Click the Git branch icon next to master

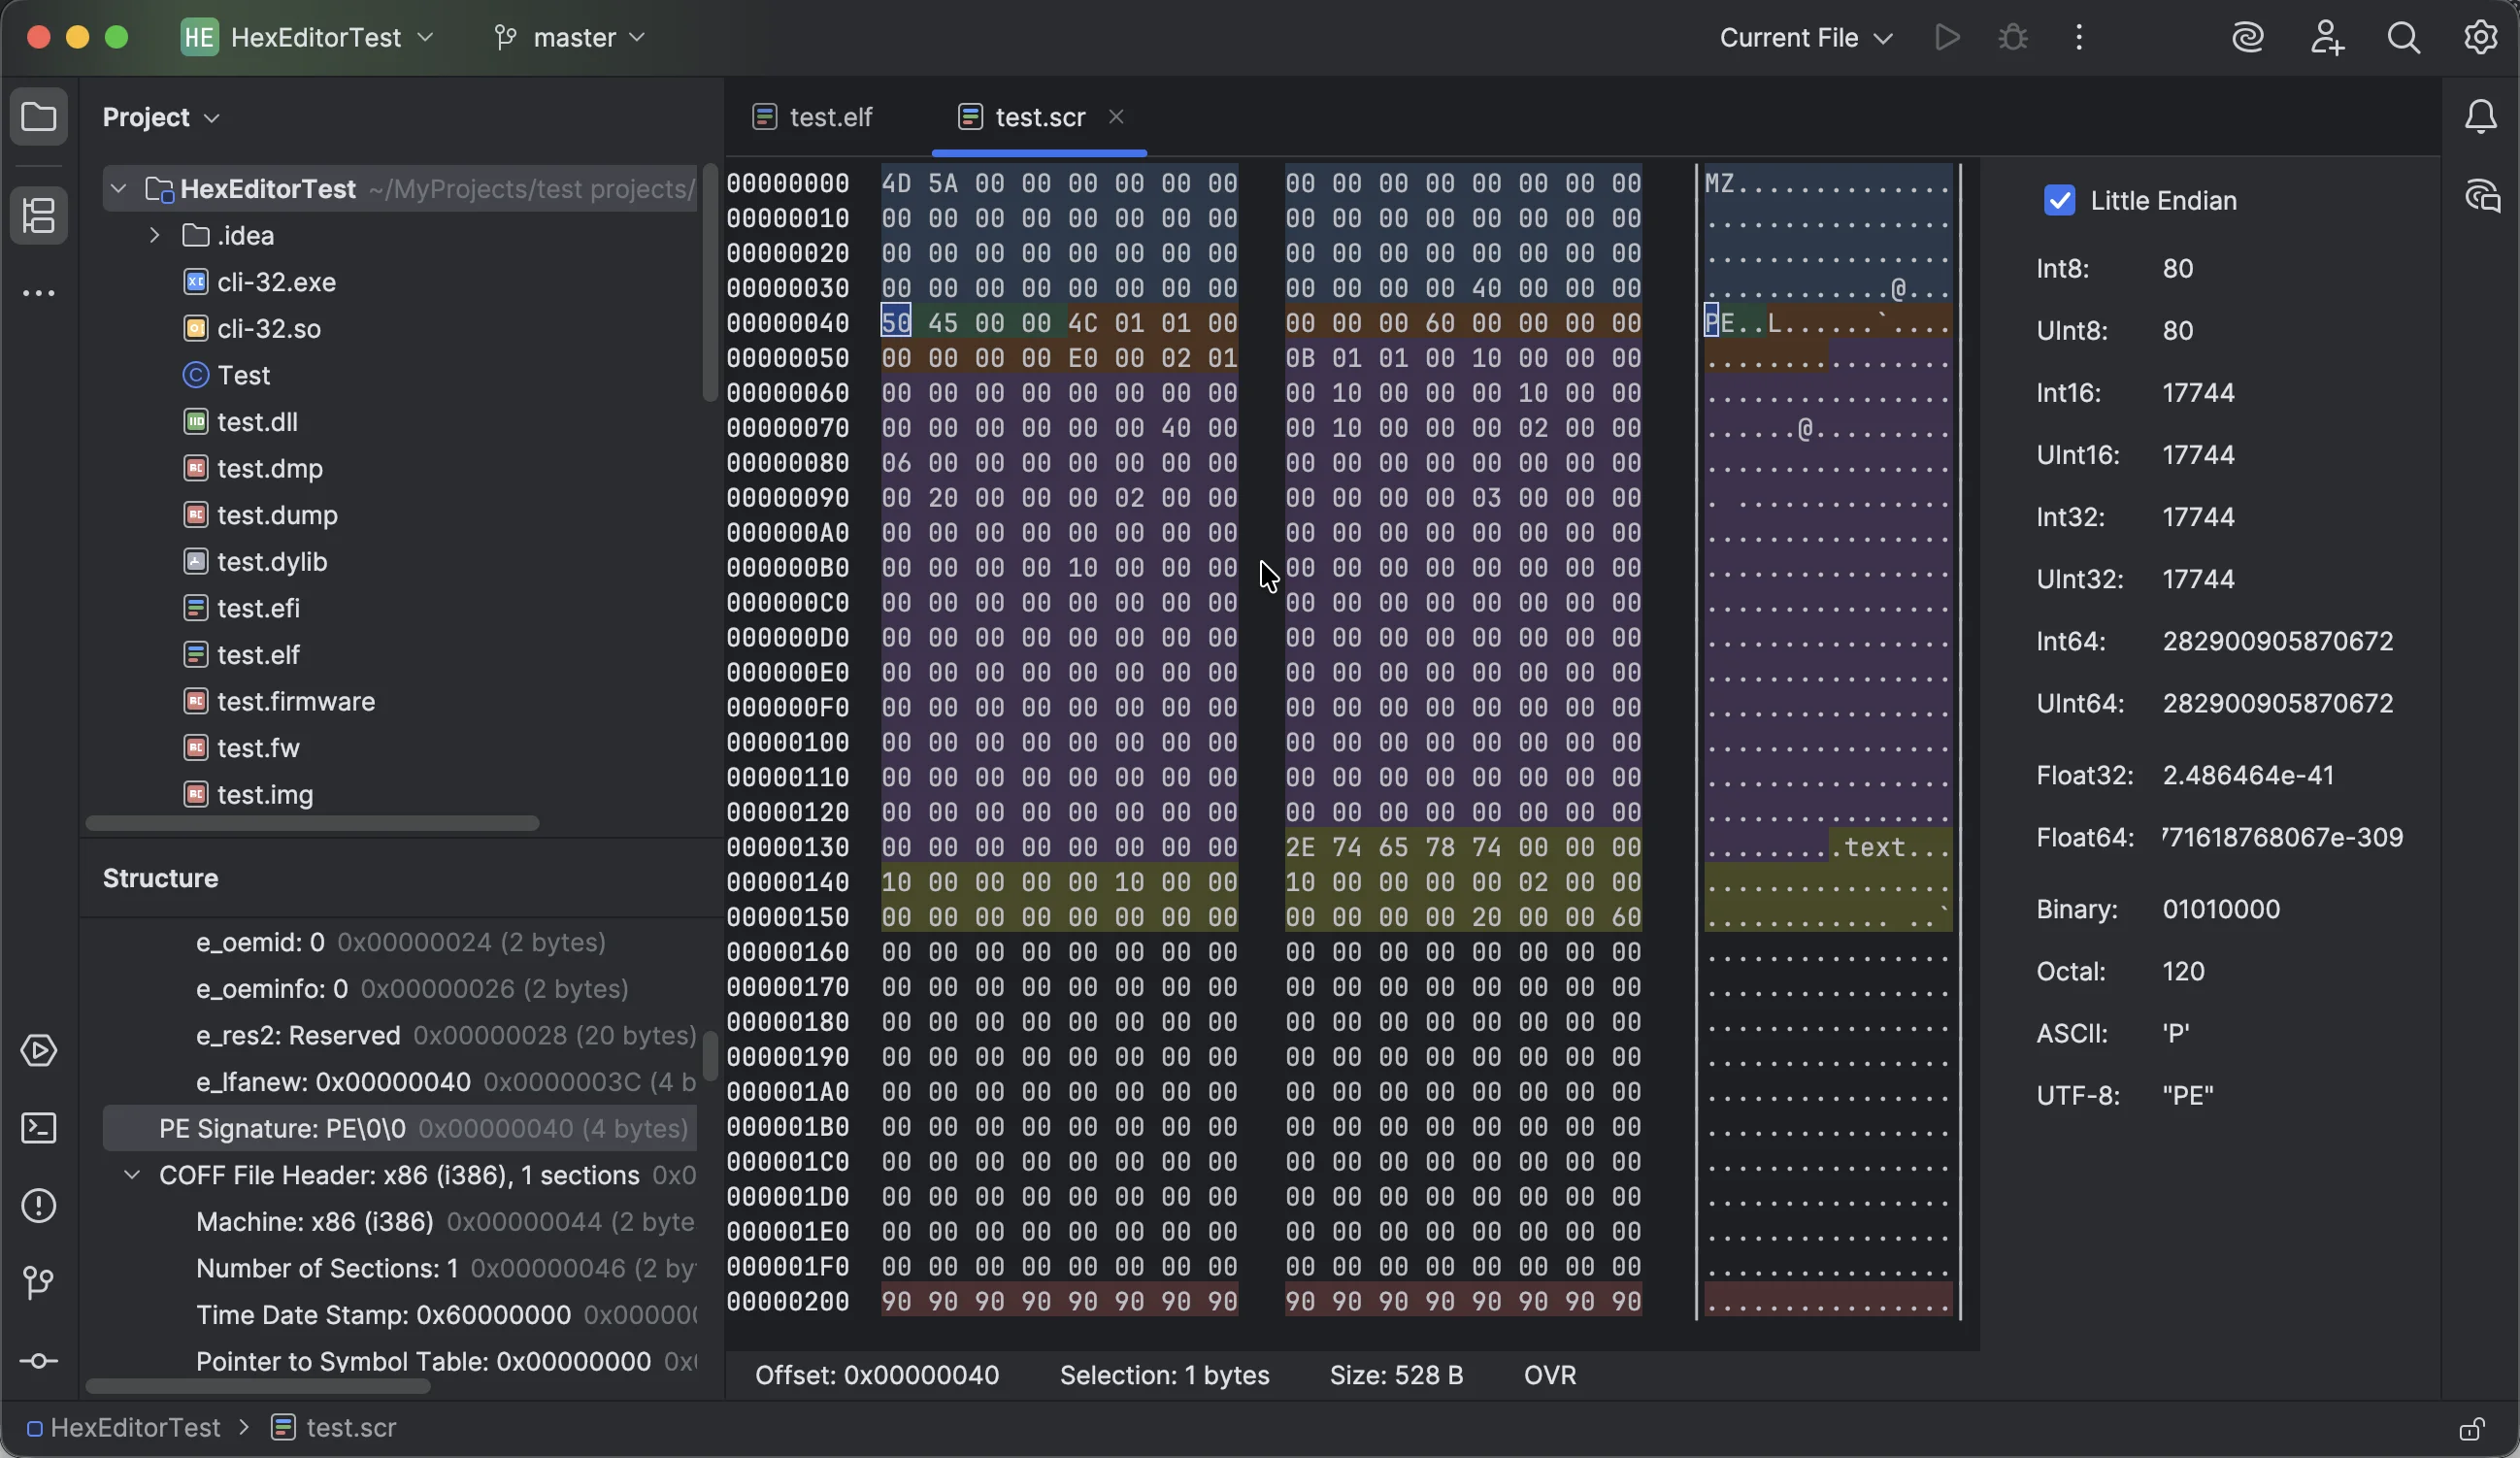tap(506, 38)
